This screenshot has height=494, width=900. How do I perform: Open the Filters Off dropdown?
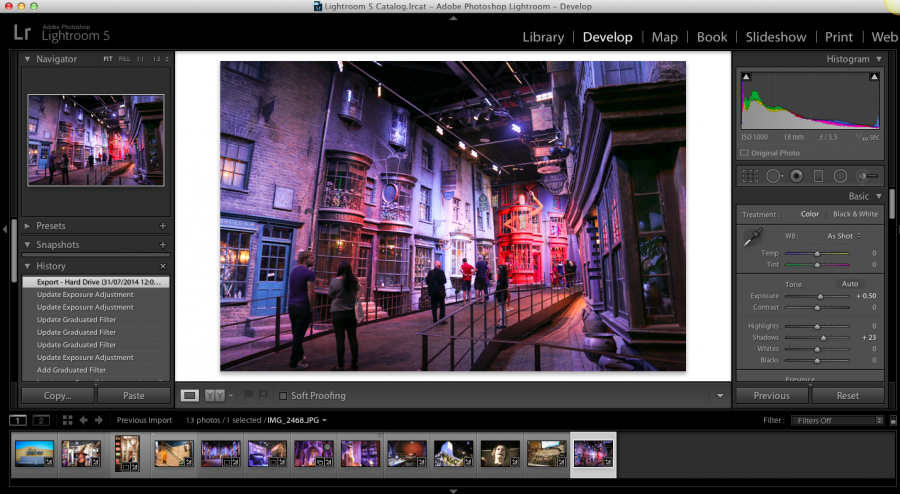pyautogui.click(x=837, y=421)
